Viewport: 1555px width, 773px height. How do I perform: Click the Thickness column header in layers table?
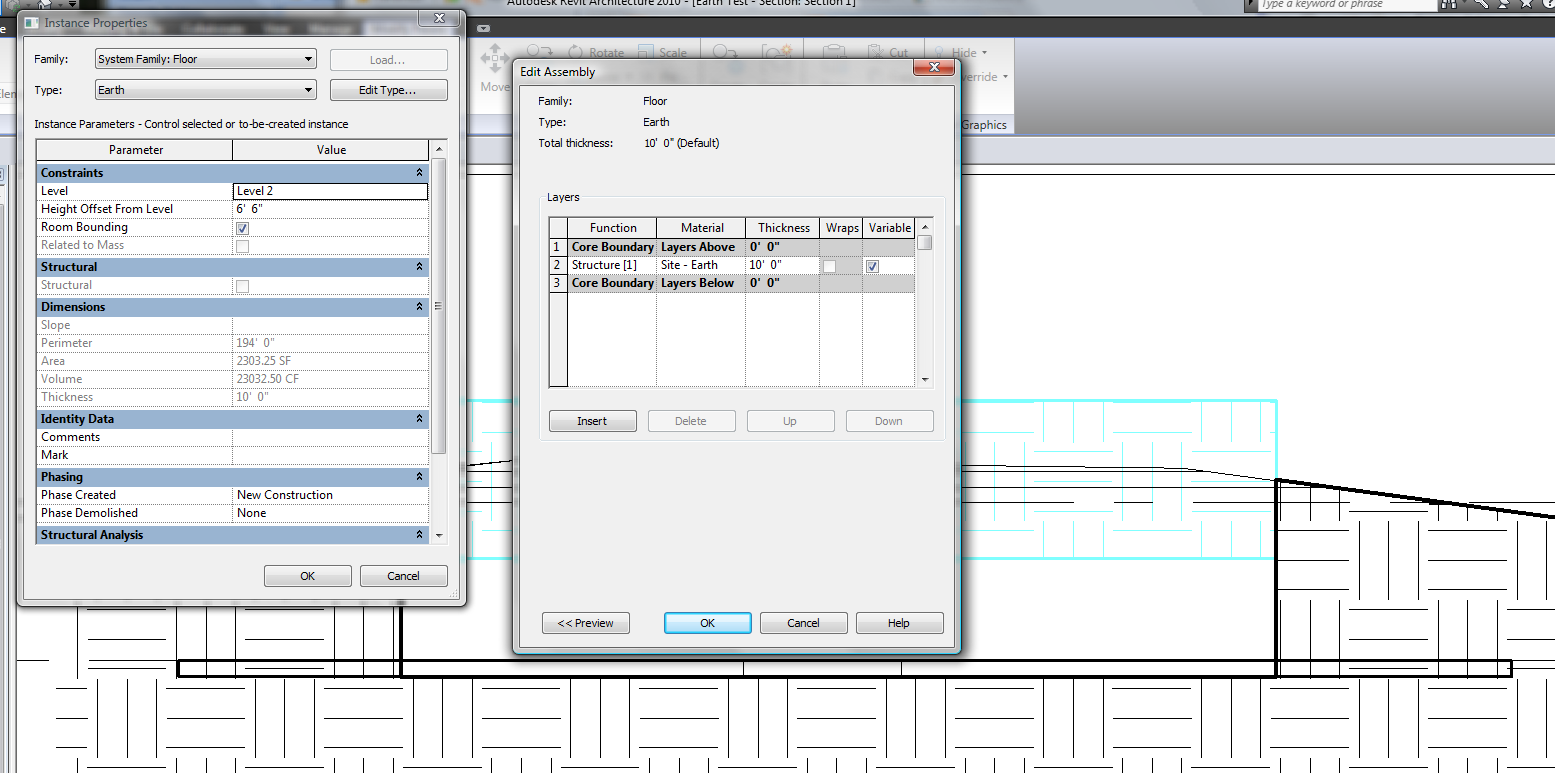click(x=782, y=228)
